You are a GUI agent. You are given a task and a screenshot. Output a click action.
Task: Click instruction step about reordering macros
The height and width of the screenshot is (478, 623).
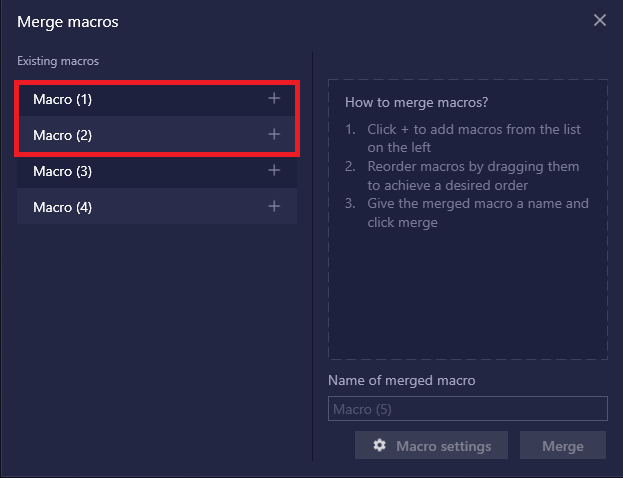click(462, 176)
